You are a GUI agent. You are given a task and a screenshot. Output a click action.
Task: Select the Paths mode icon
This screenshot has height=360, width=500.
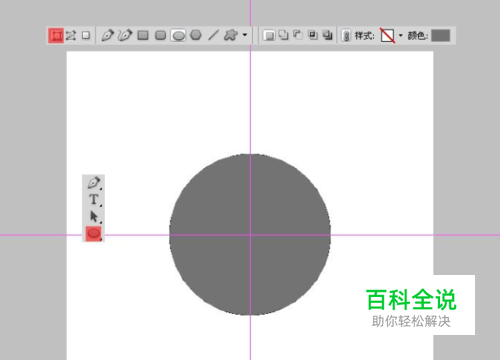point(71,35)
